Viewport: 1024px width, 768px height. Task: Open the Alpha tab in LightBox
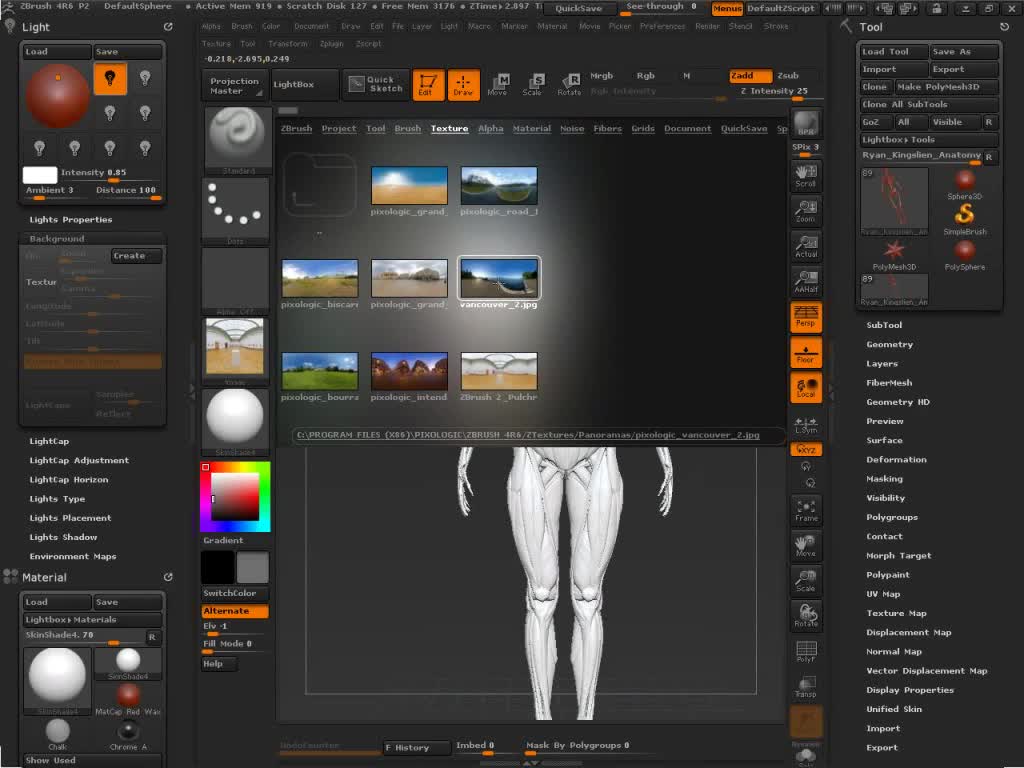(x=490, y=129)
